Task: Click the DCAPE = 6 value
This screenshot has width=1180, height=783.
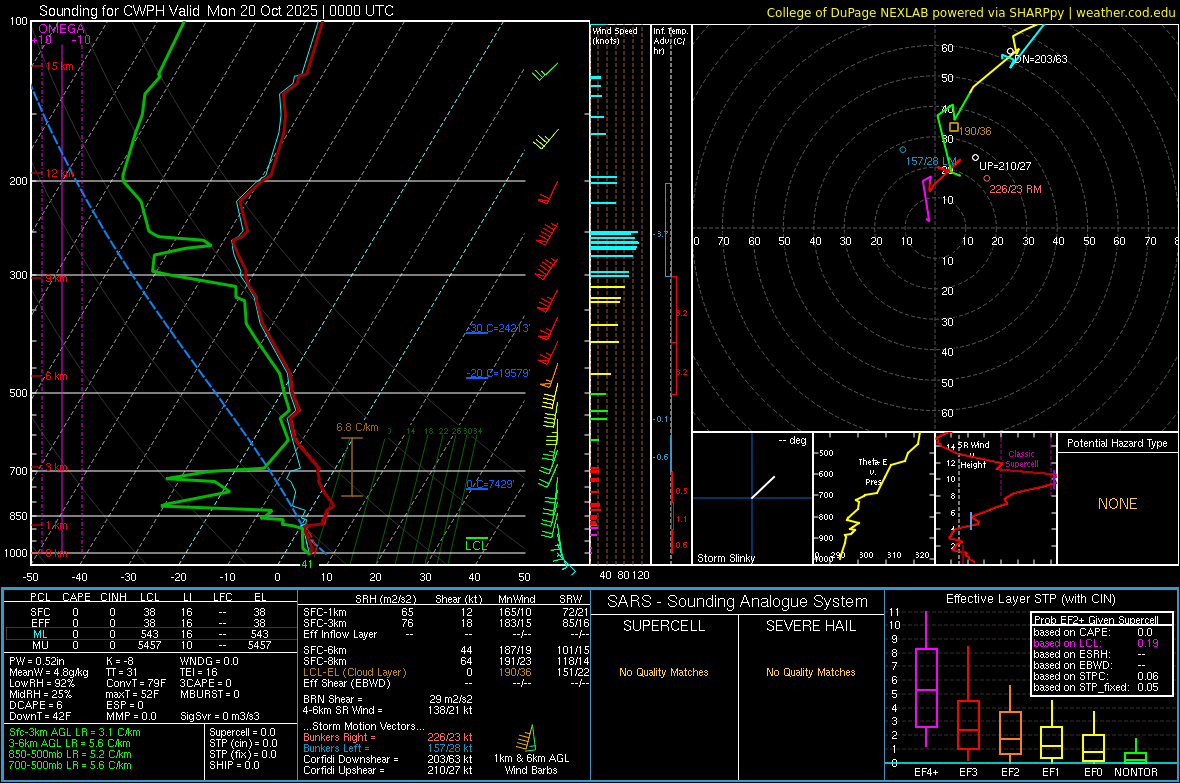Action: pos(35,705)
